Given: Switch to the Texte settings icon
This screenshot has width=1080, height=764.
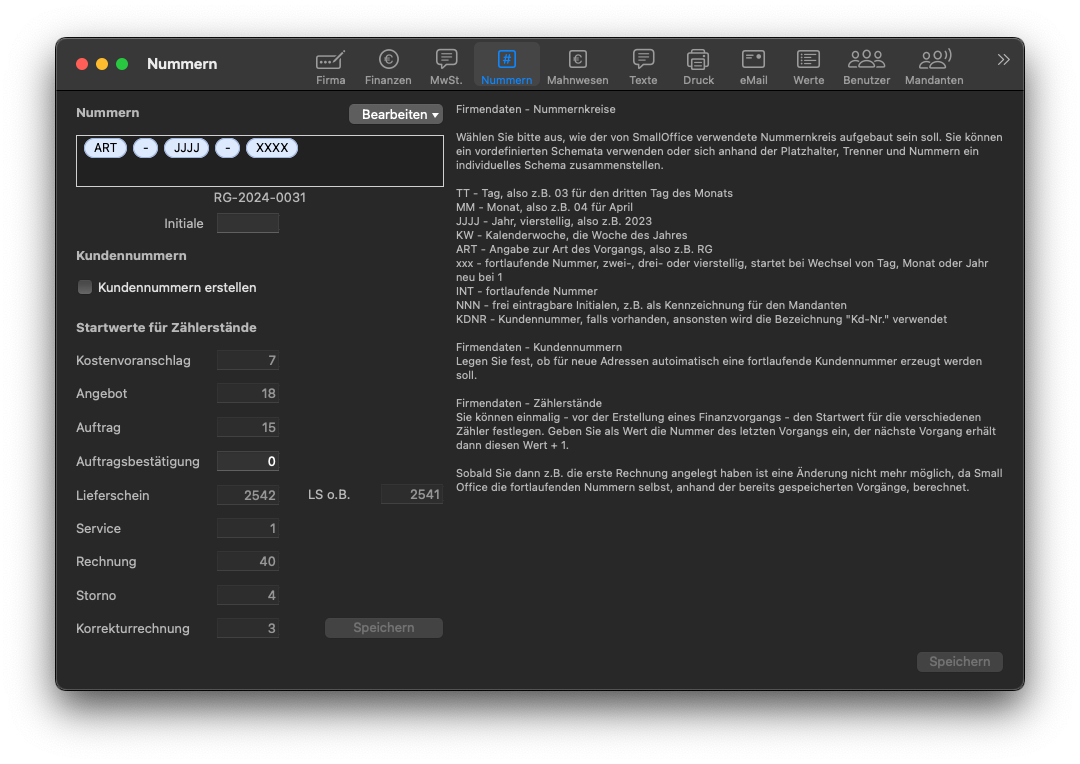Looking at the screenshot, I should click(643, 60).
